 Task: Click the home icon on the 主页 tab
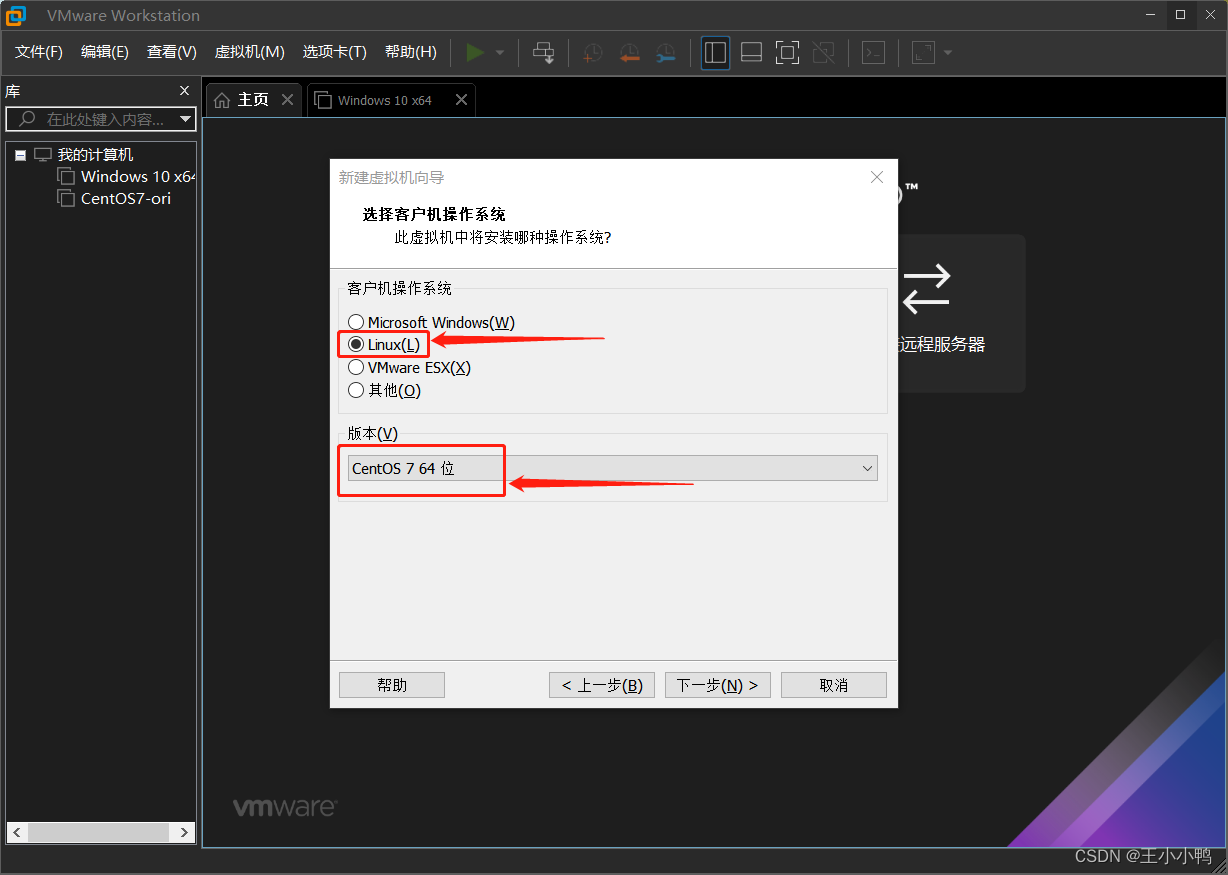coord(222,100)
